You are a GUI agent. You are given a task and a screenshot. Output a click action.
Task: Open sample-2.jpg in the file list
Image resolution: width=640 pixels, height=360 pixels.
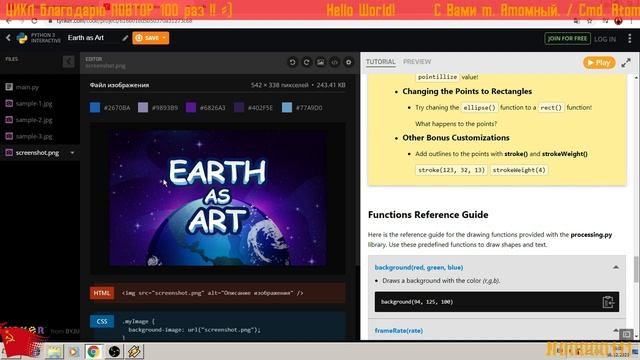click(34, 120)
